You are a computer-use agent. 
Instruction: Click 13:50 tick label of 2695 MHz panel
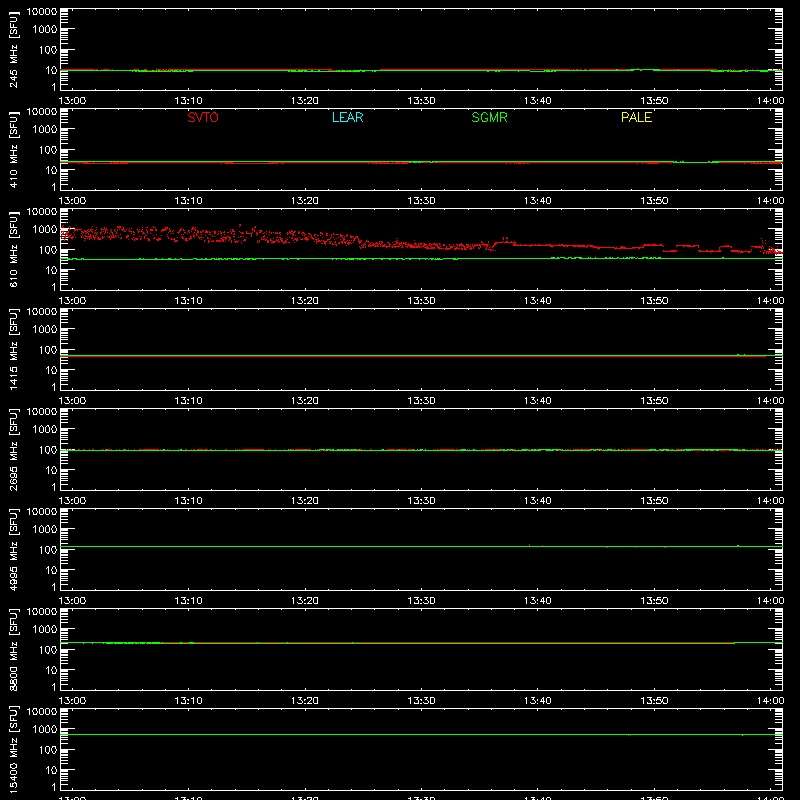[654, 501]
